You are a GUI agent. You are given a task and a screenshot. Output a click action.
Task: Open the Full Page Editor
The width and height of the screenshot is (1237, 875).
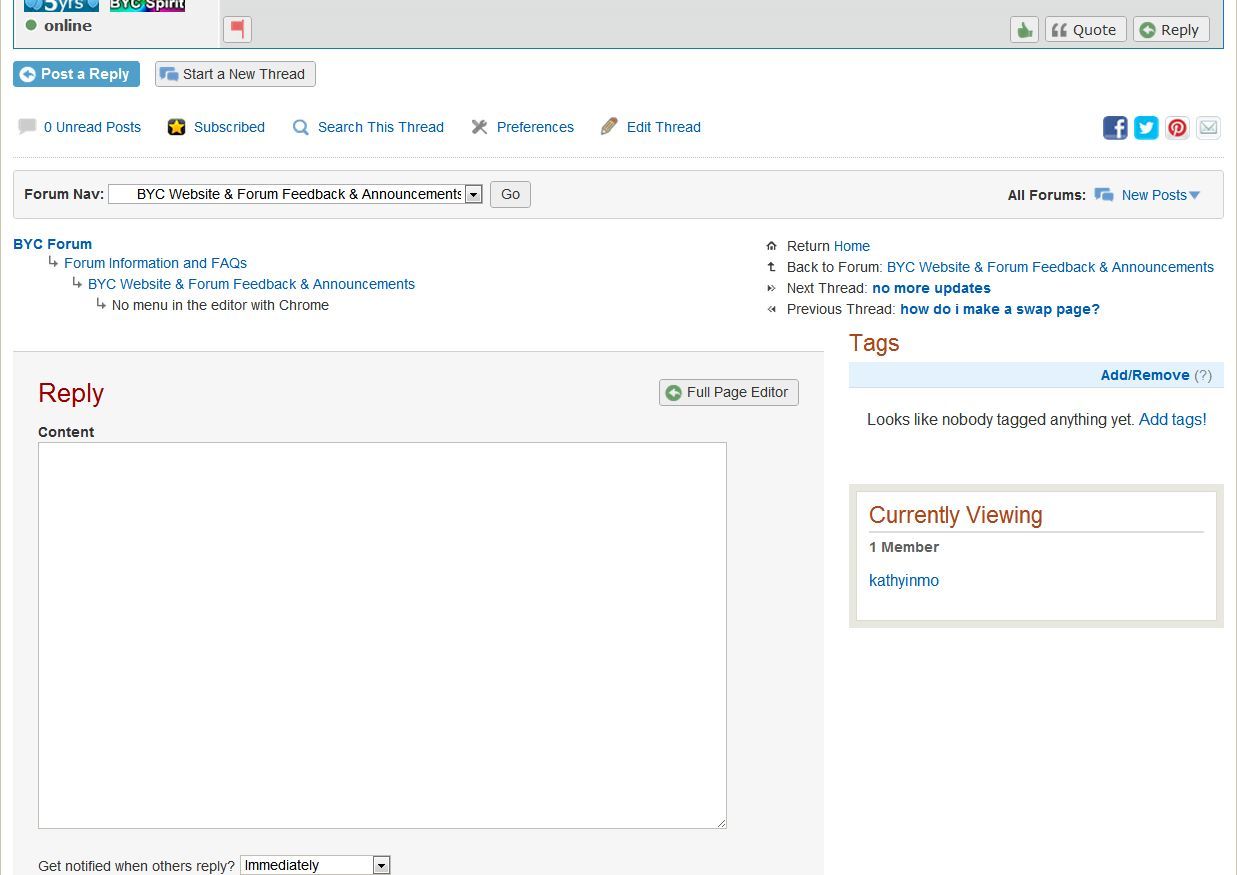tap(728, 392)
